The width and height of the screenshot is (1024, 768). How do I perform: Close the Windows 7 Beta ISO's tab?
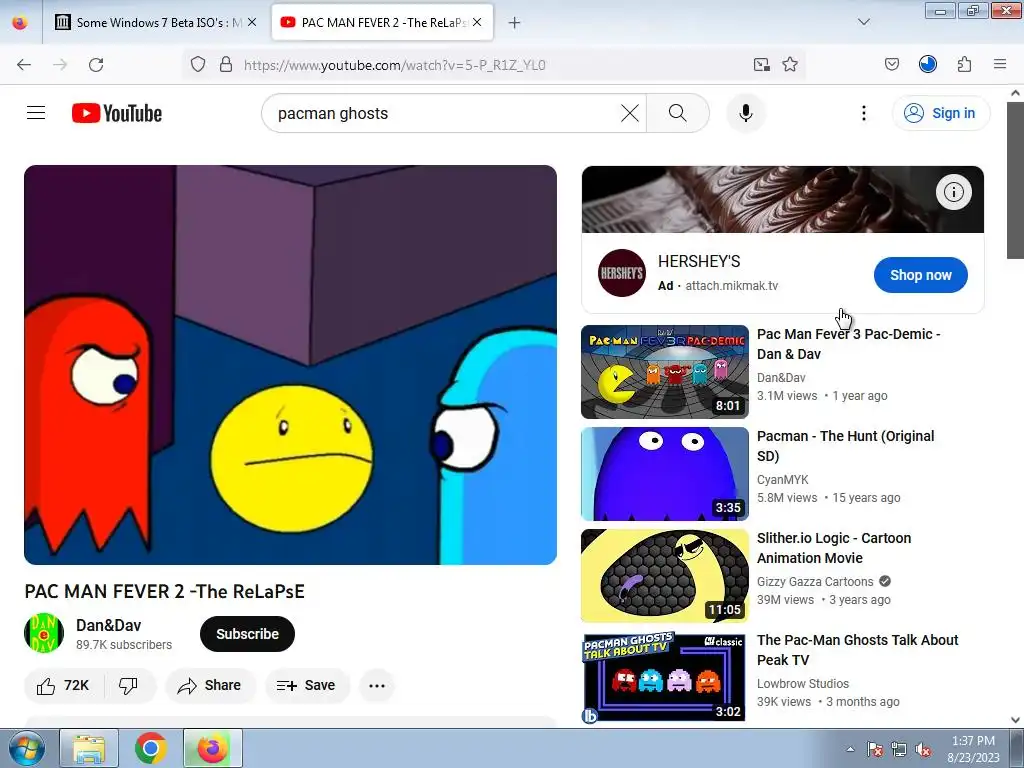(252, 22)
